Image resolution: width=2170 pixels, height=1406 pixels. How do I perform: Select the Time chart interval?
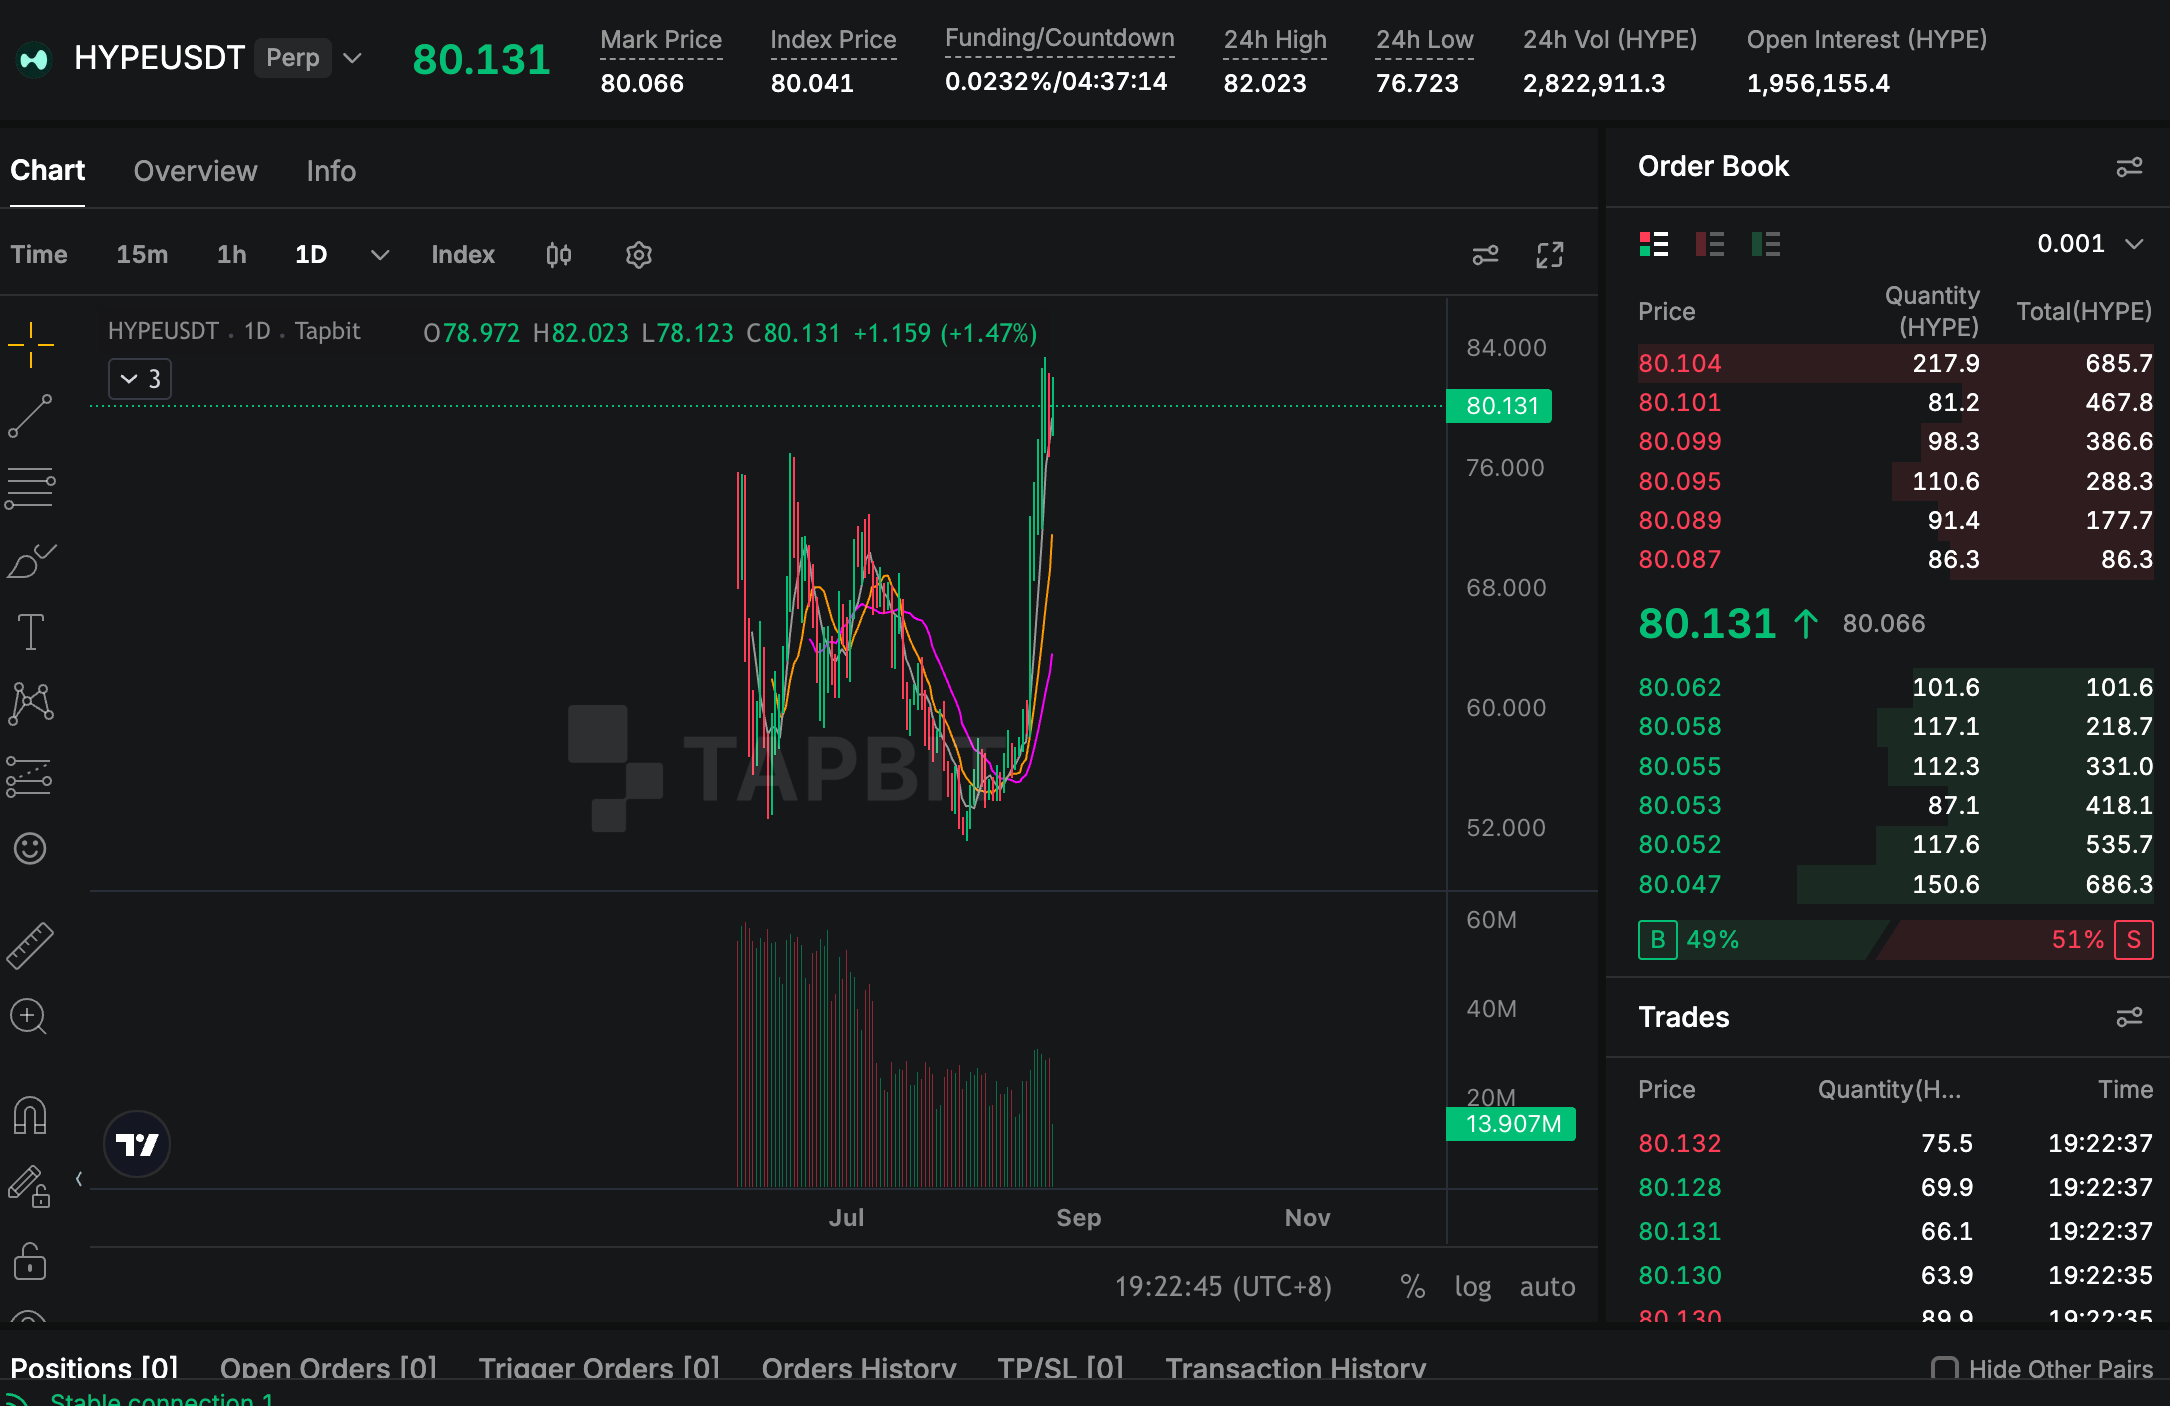click(39, 255)
